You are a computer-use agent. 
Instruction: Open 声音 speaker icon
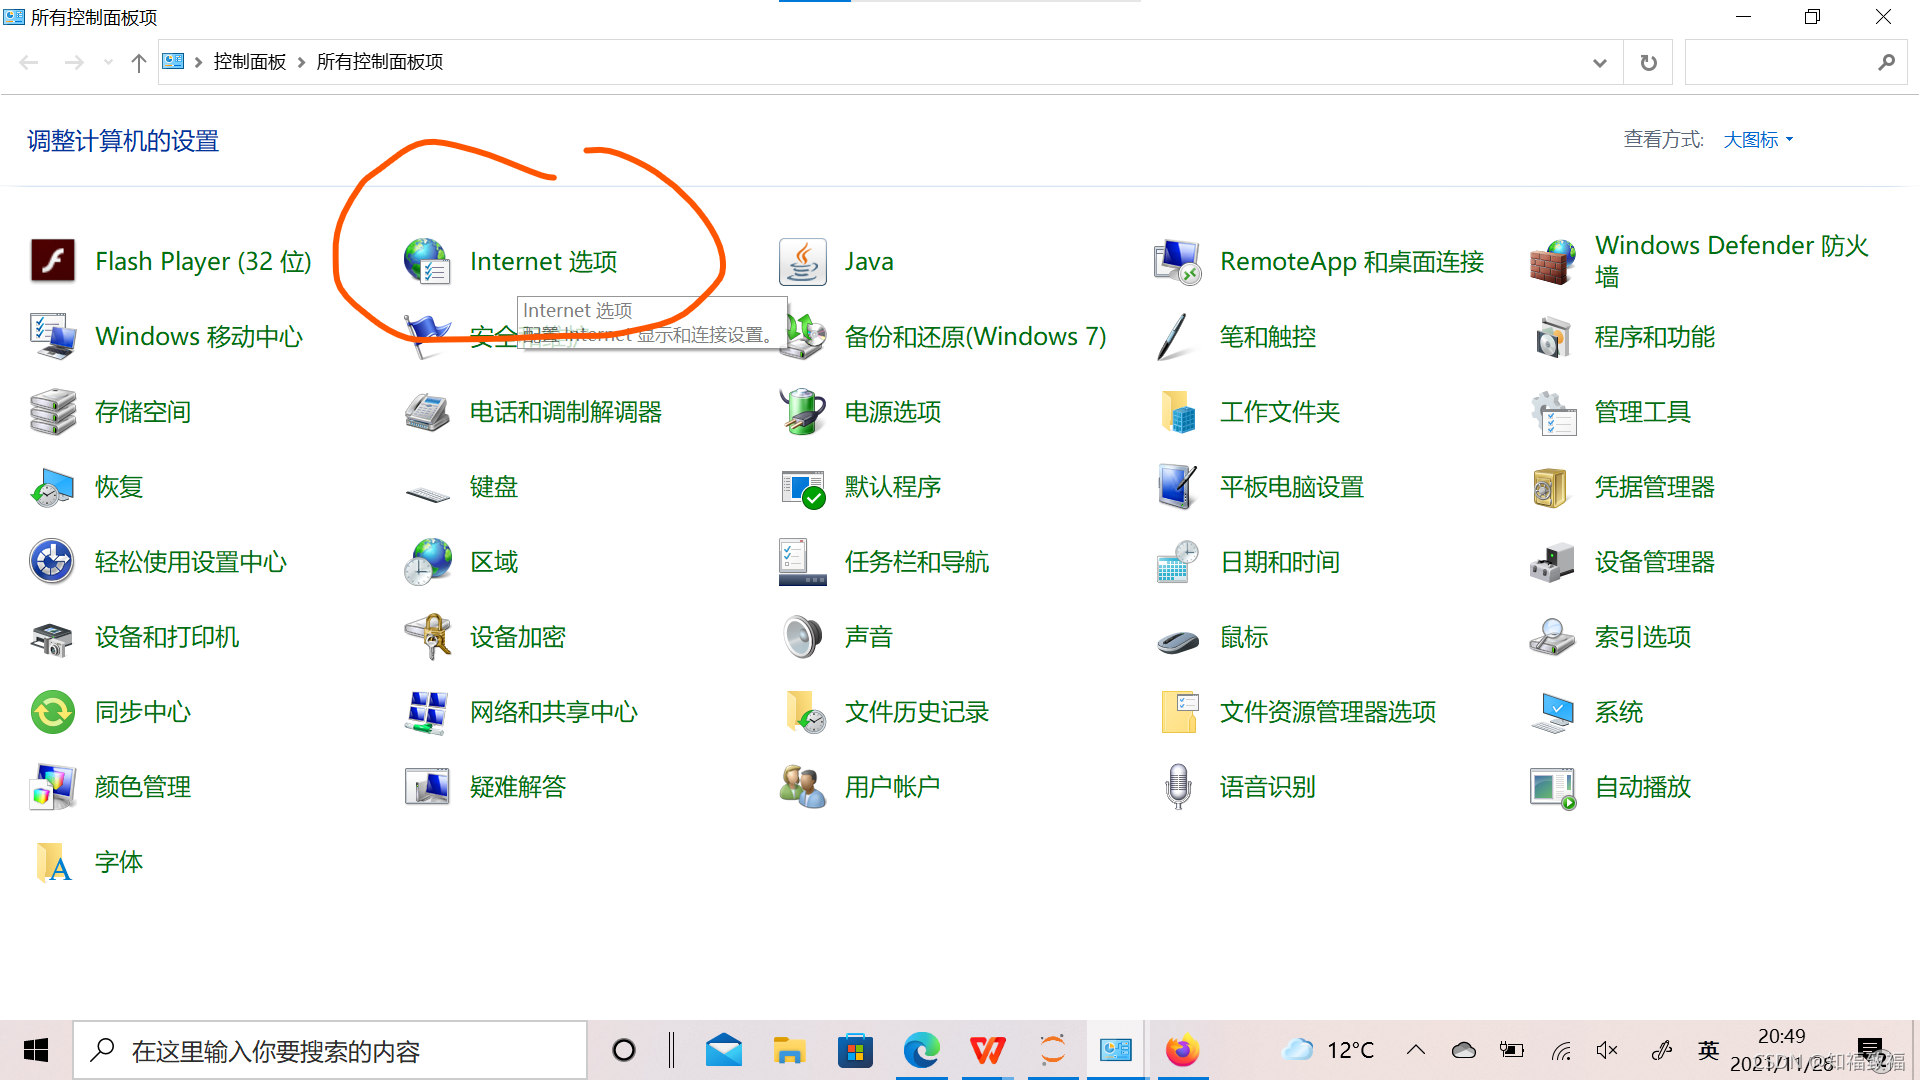803,637
